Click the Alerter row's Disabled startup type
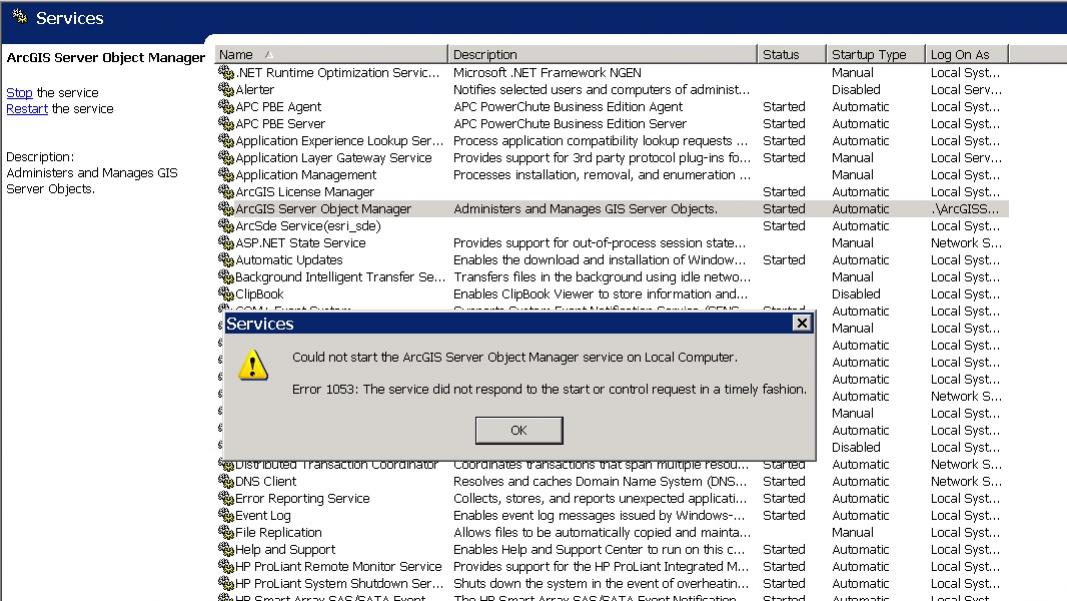Viewport: 1067px width, 601px height. pos(856,89)
